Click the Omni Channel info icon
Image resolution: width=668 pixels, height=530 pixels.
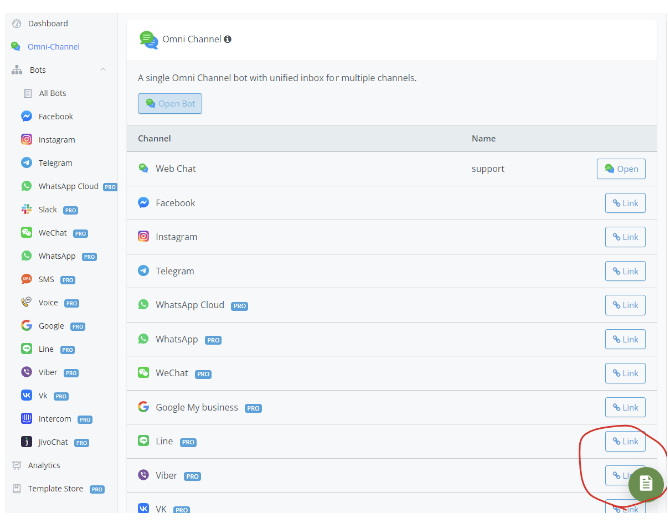pos(227,39)
